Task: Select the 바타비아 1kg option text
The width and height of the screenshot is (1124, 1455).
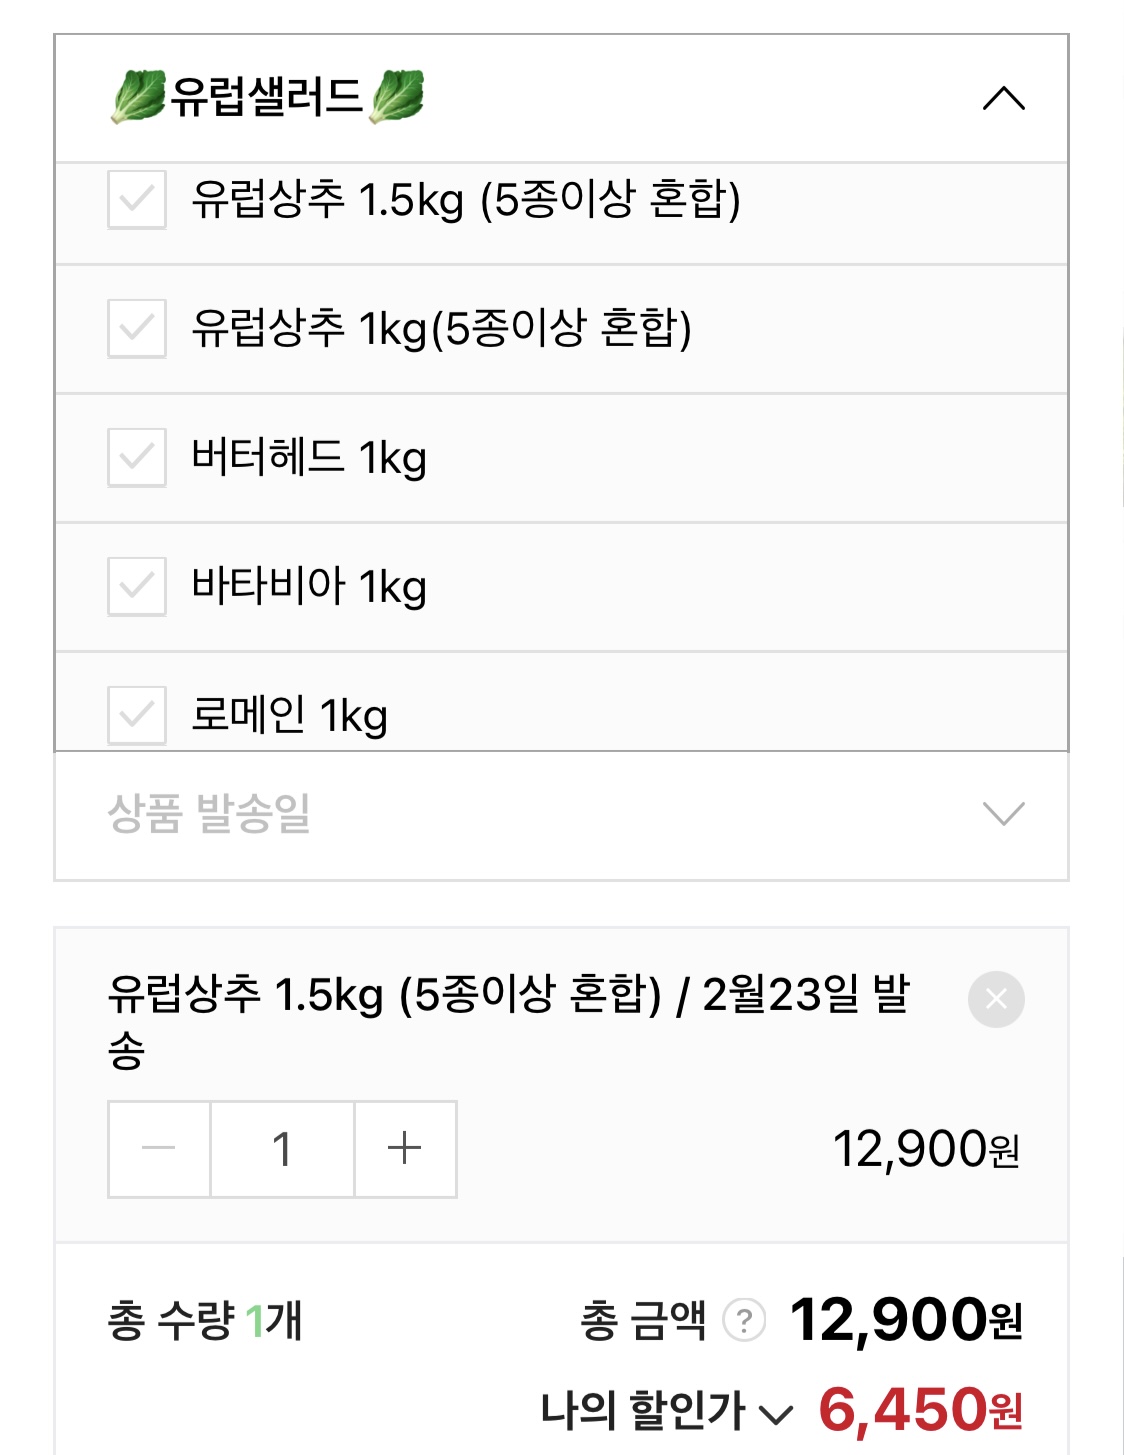Action: click(309, 586)
